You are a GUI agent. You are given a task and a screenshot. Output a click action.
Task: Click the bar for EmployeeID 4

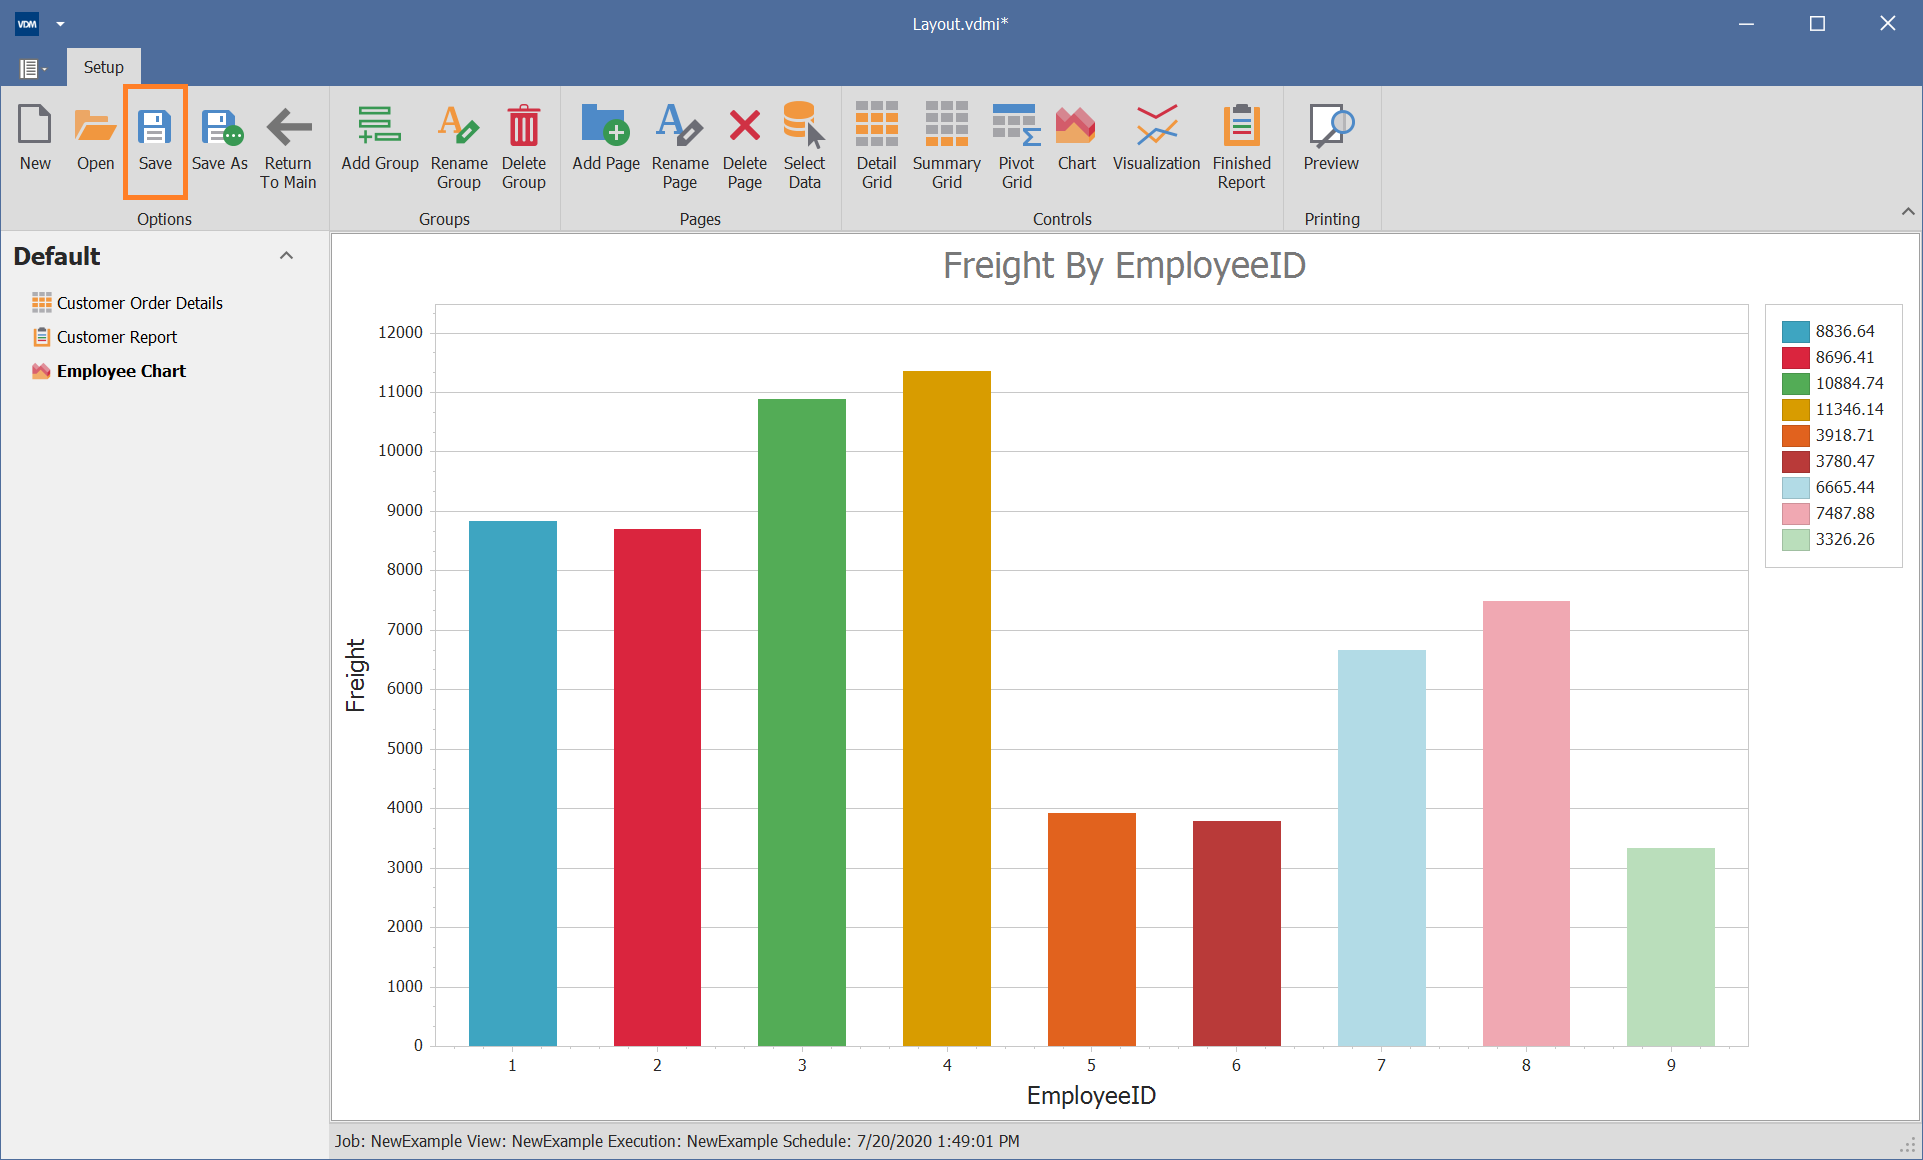[x=946, y=708]
